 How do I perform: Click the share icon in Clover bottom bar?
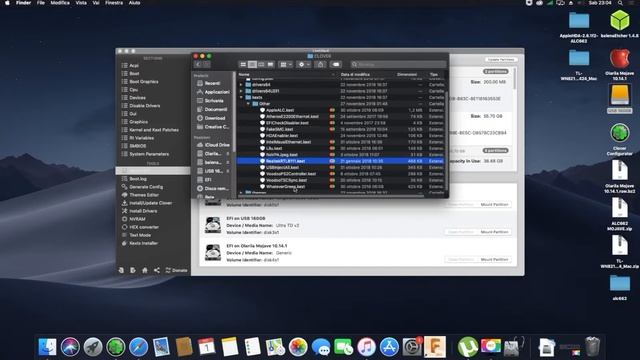157,270
